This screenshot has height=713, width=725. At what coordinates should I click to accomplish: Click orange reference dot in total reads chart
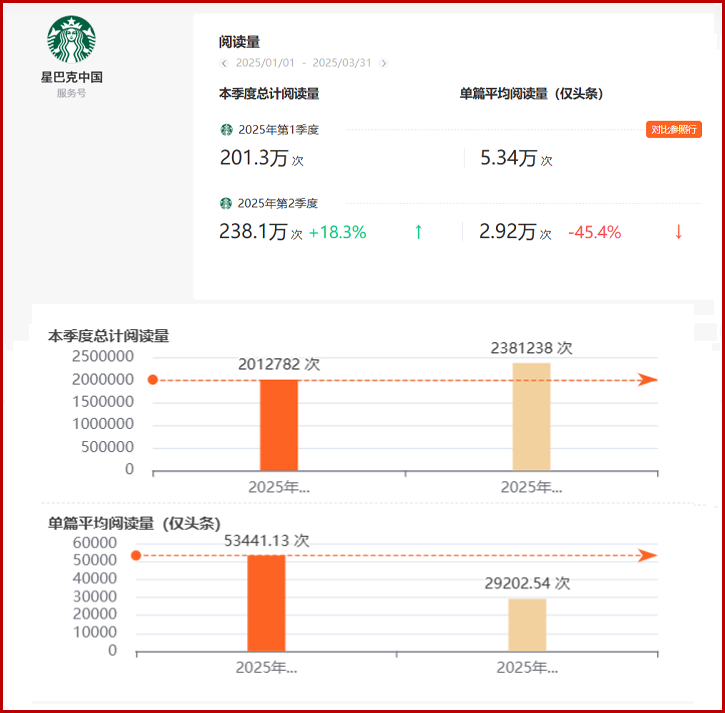pos(153,380)
